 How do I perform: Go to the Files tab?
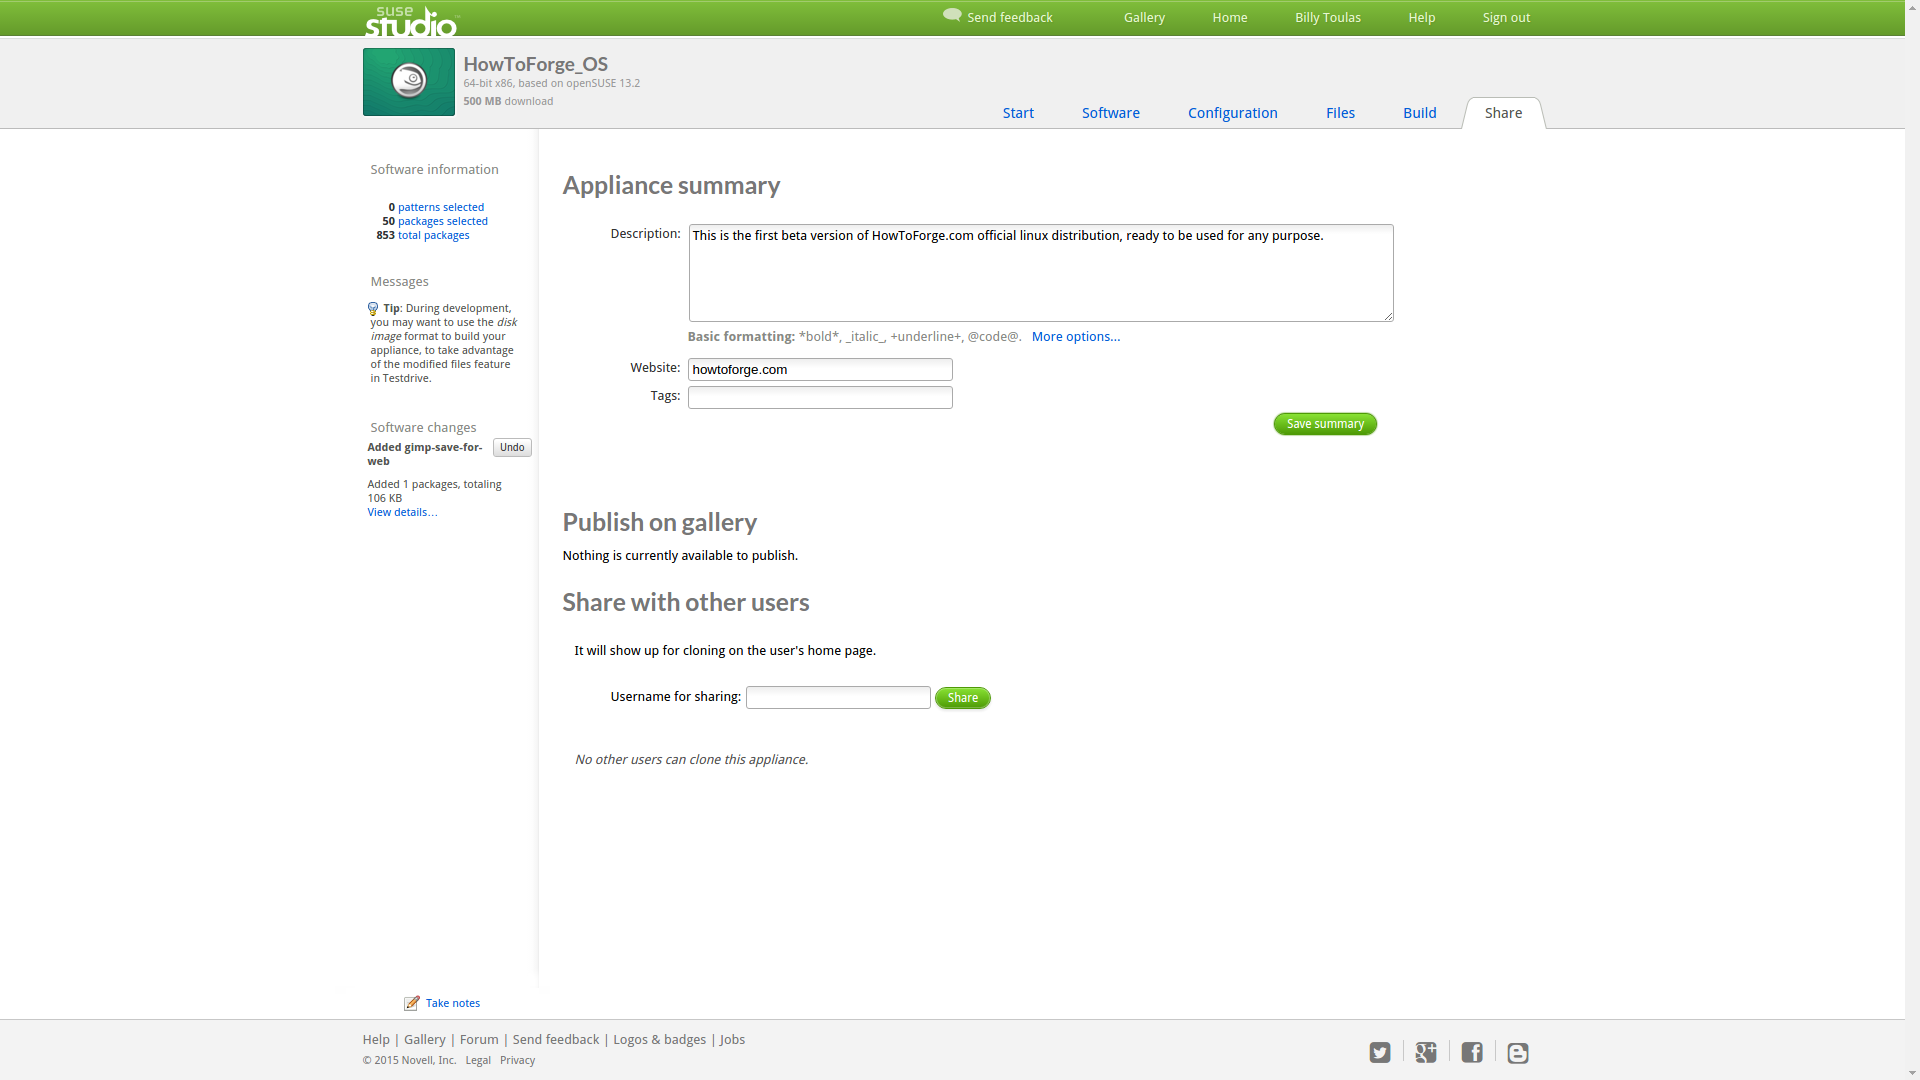(x=1340, y=113)
